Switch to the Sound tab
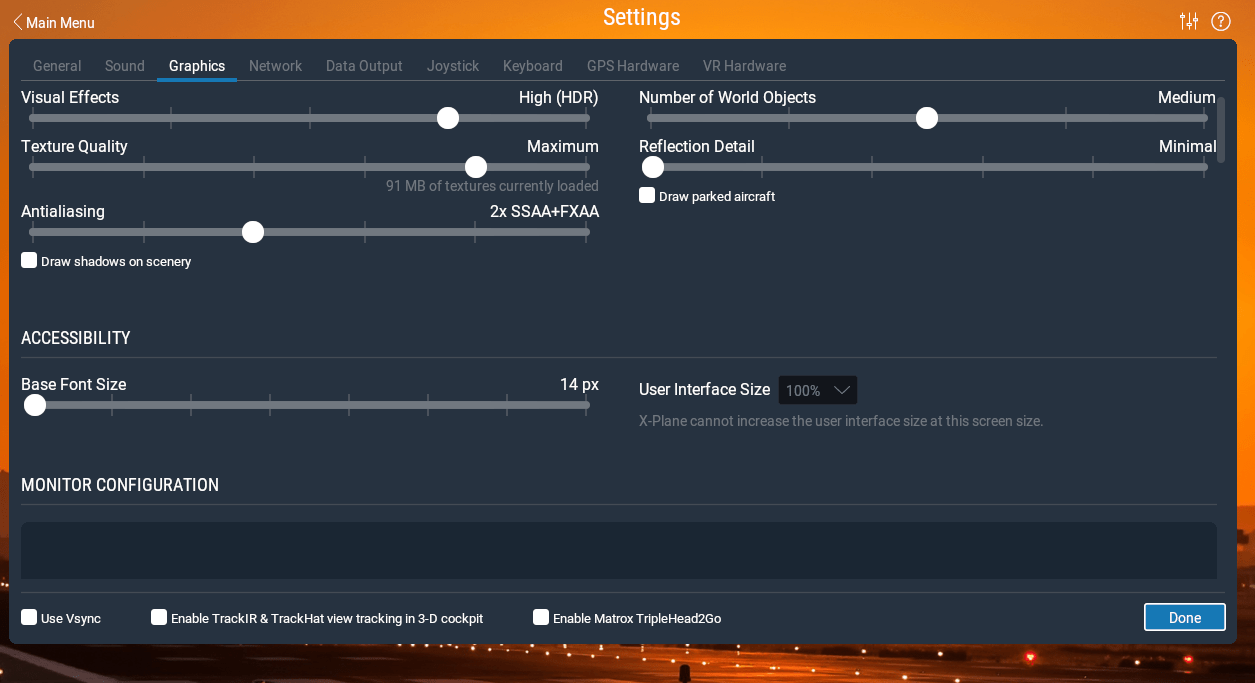1255x683 pixels. pos(124,65)
